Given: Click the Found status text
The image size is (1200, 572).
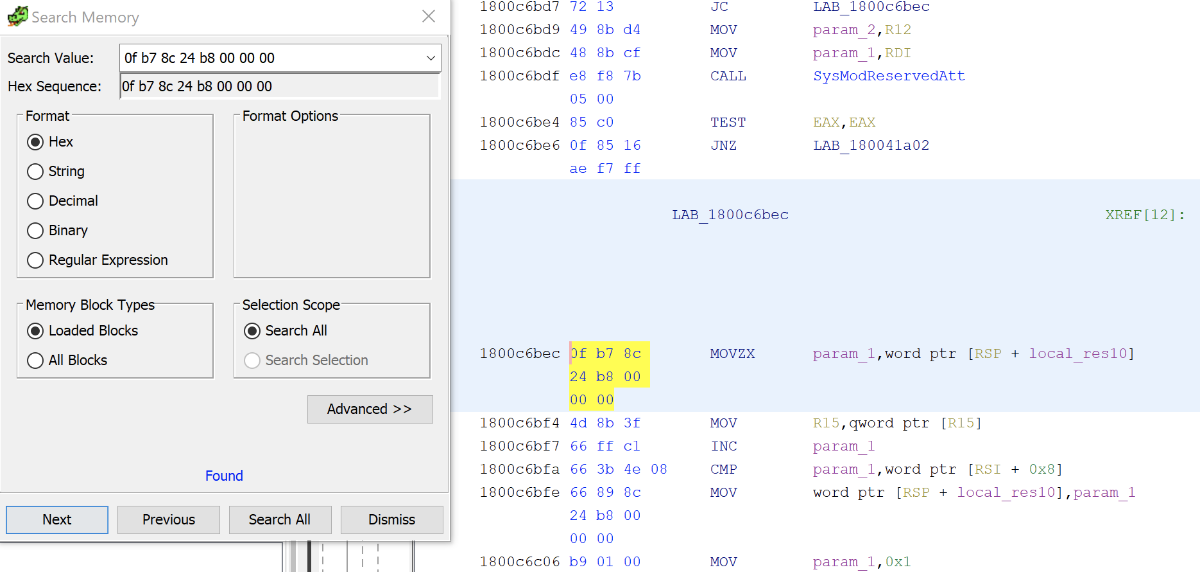Looking at the screenshot, I should [224, 476].
